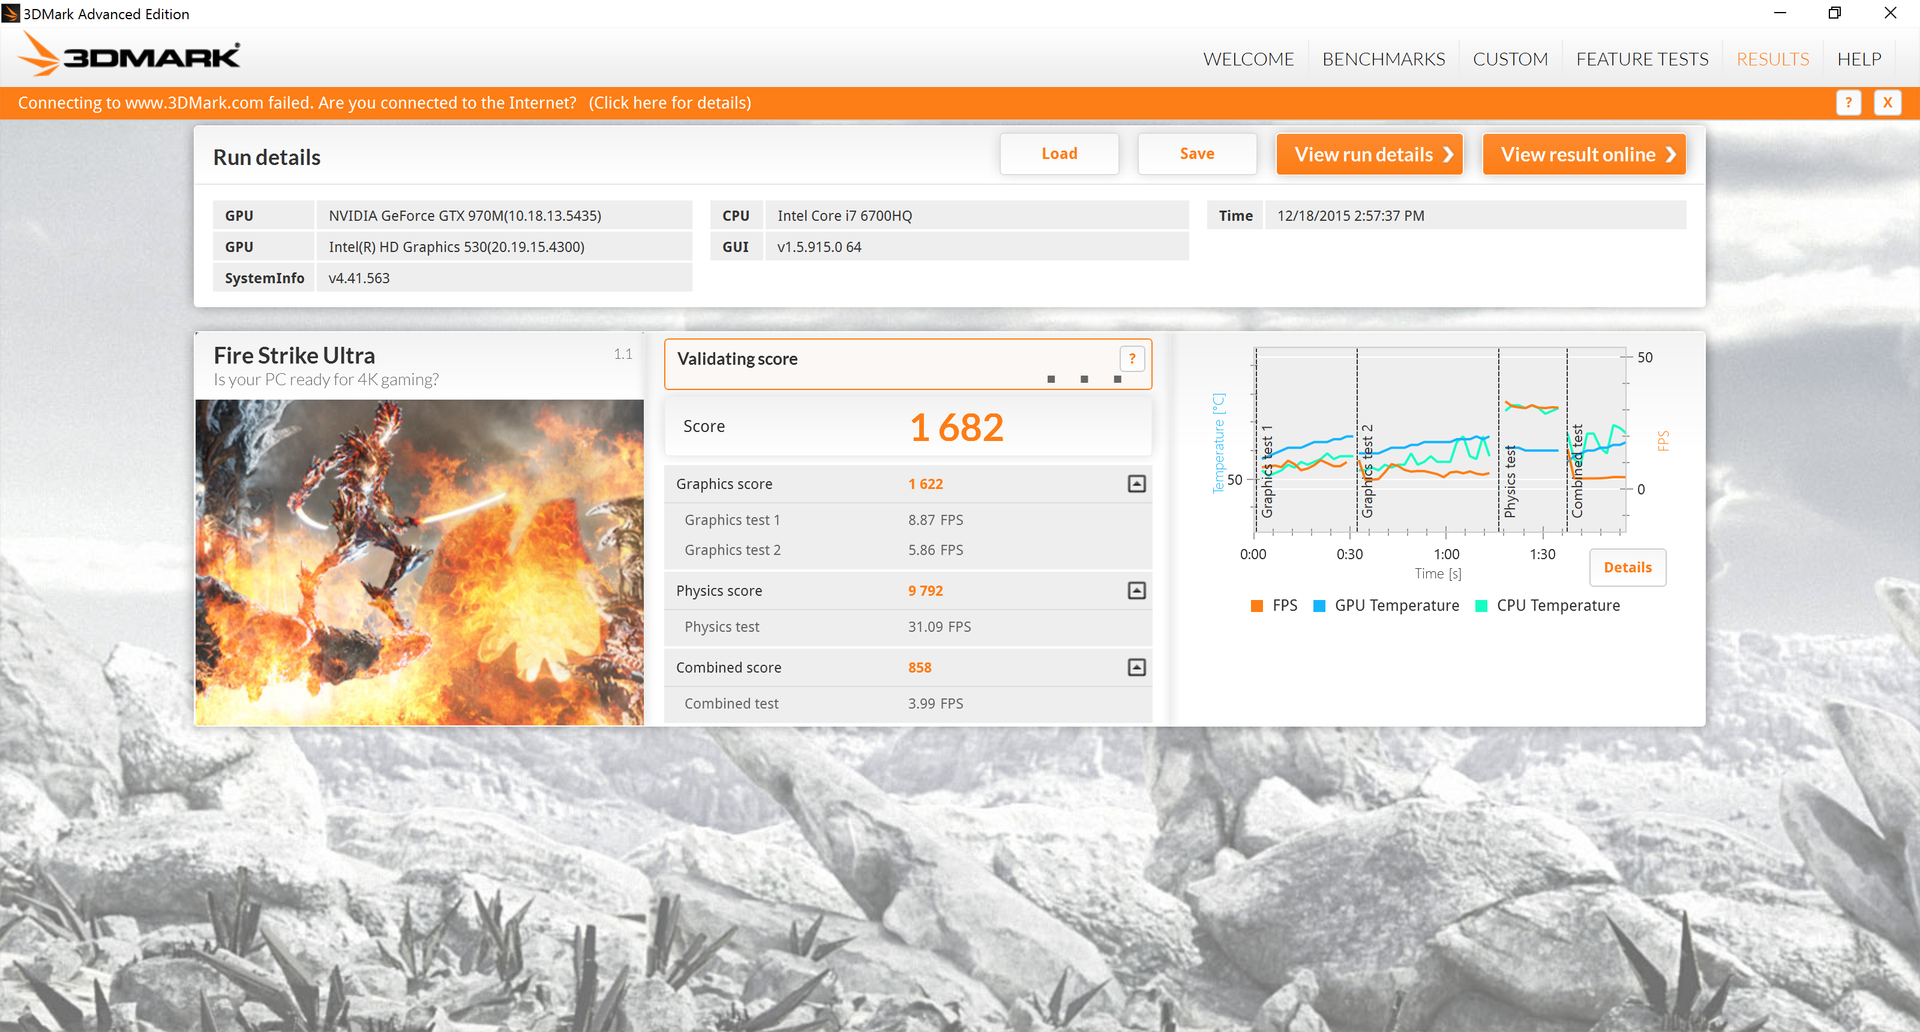Click the Physics test value 31.09 FPS

940,627
